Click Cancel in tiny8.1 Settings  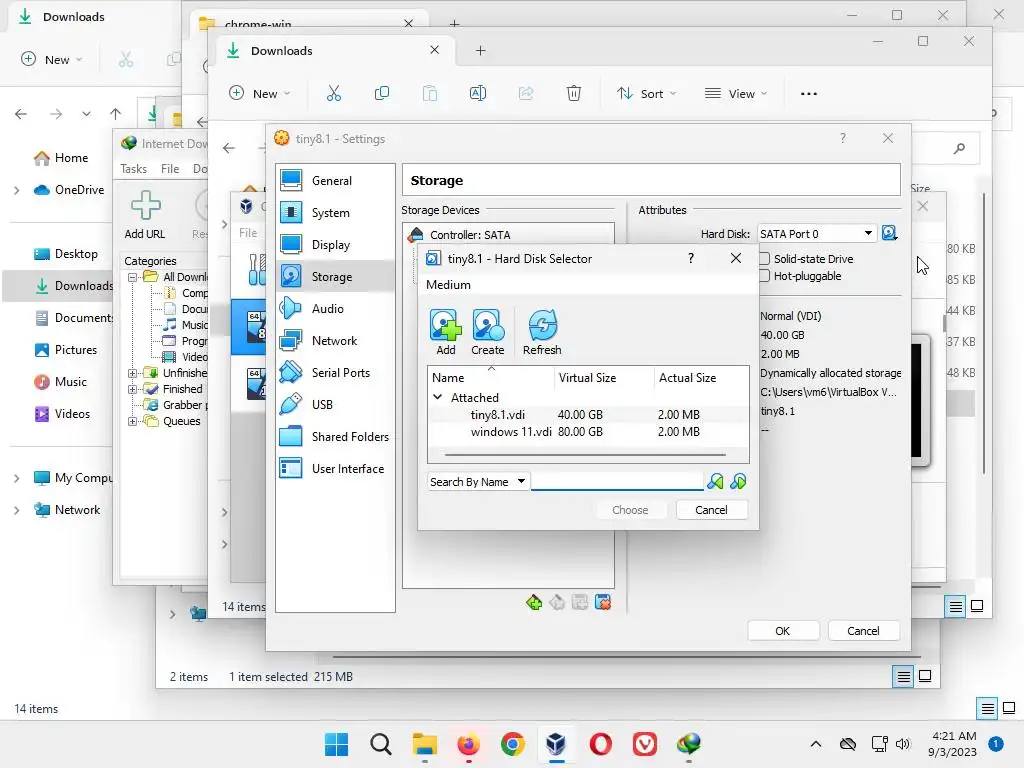[x=863, y=631]
